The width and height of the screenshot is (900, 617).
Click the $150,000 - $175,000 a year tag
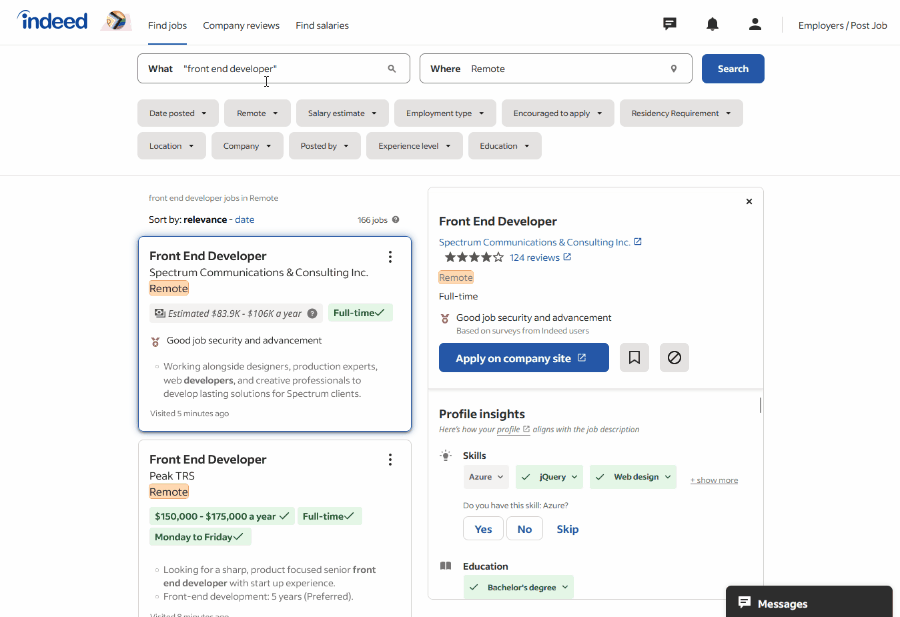point(222,517)
